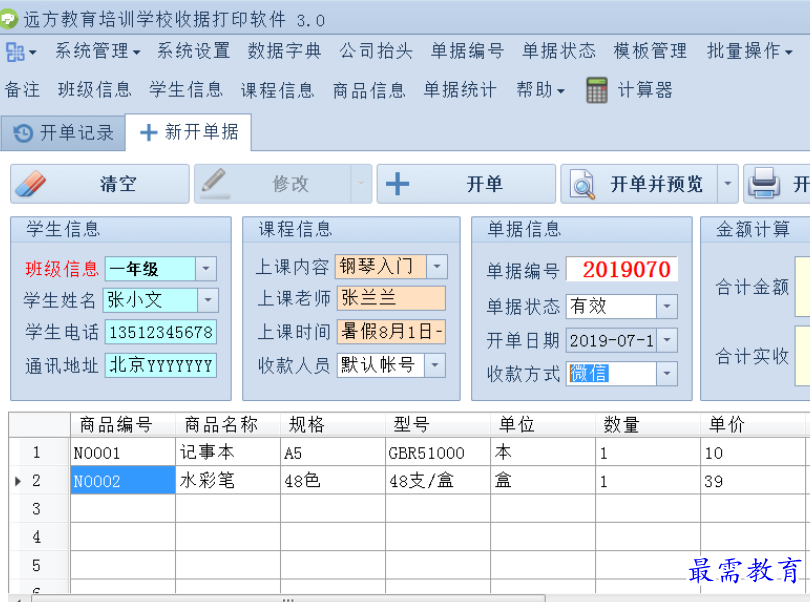Open 帮助 dropdown menu
The width and height of the screenshot is (810, 602).
coord(540,90)
